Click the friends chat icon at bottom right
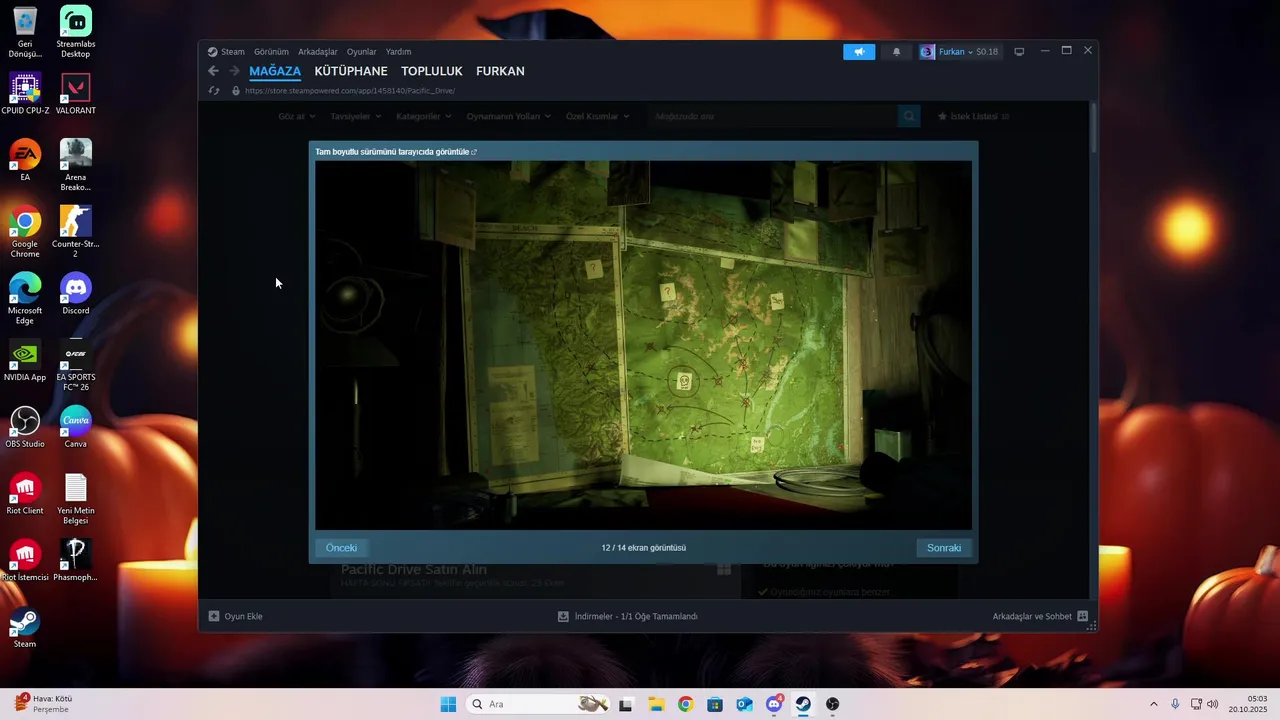Screen dimensions: 1280x720 pos(1082,617)
